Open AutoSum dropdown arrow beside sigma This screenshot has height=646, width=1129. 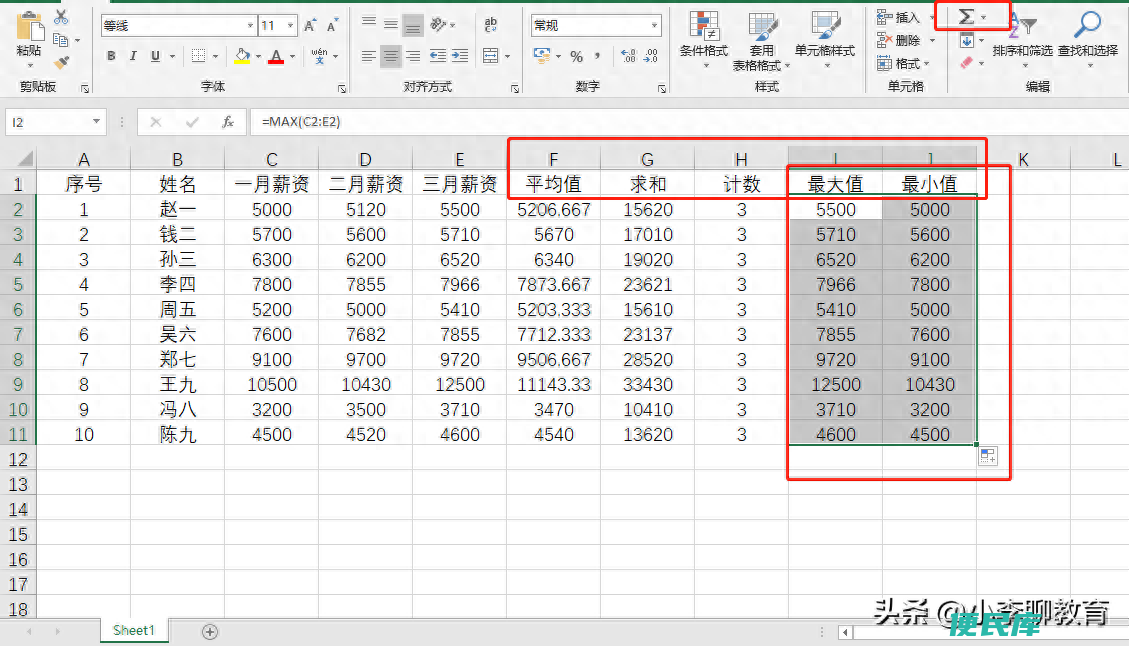pos(984,17)
